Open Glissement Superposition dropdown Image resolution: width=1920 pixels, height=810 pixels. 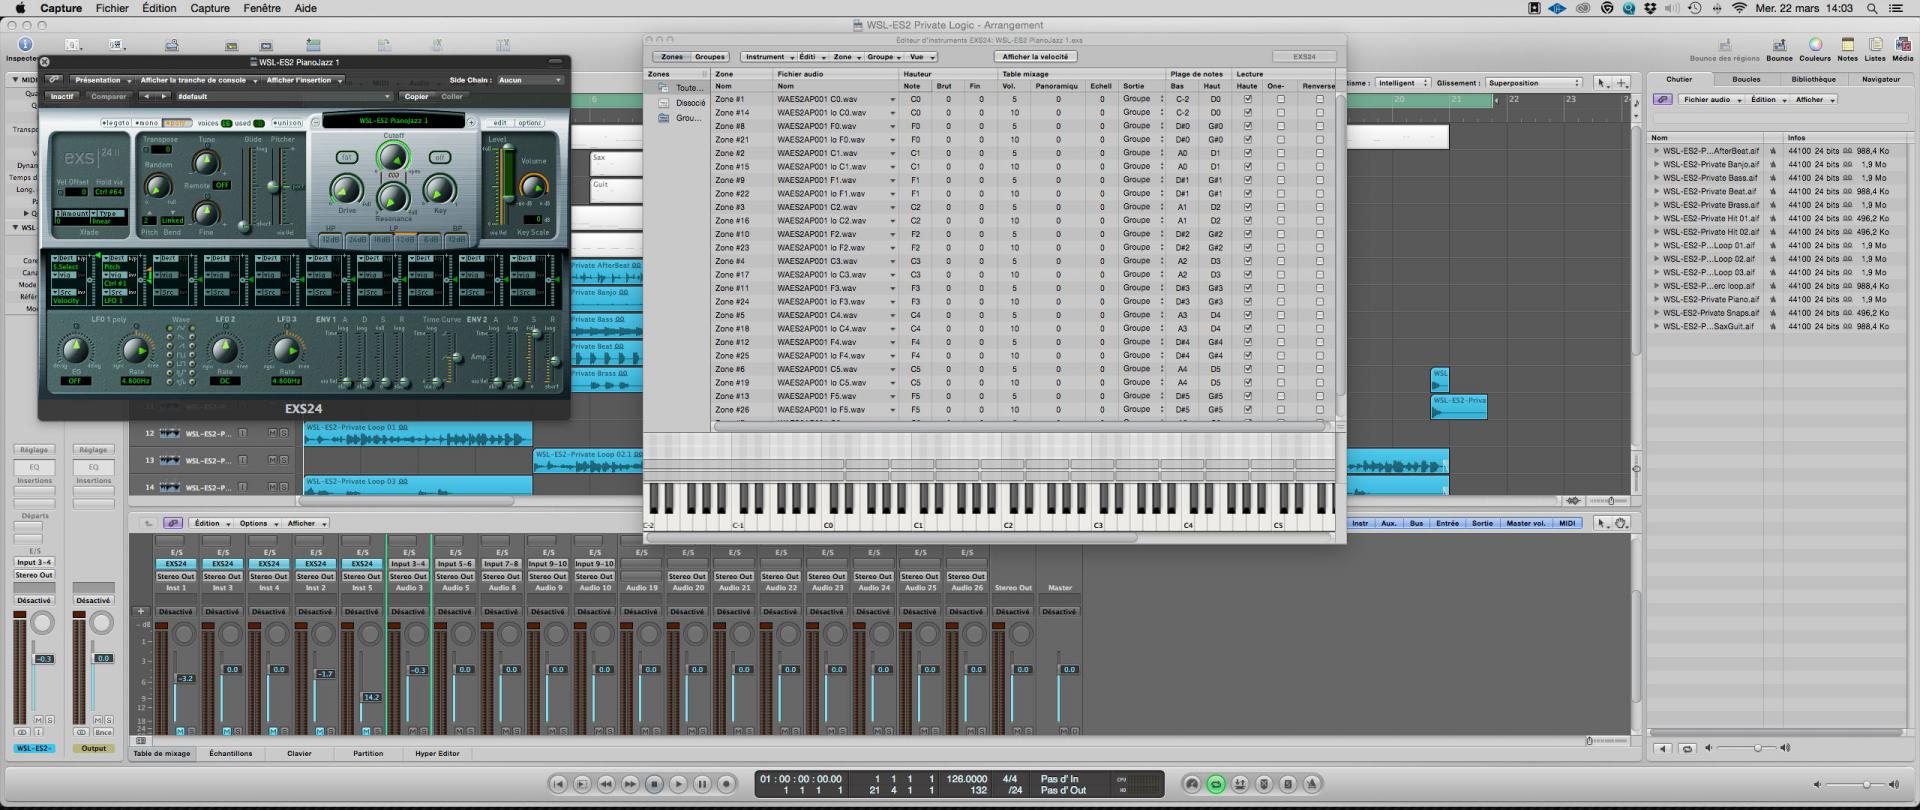[x=1533, y=83]
